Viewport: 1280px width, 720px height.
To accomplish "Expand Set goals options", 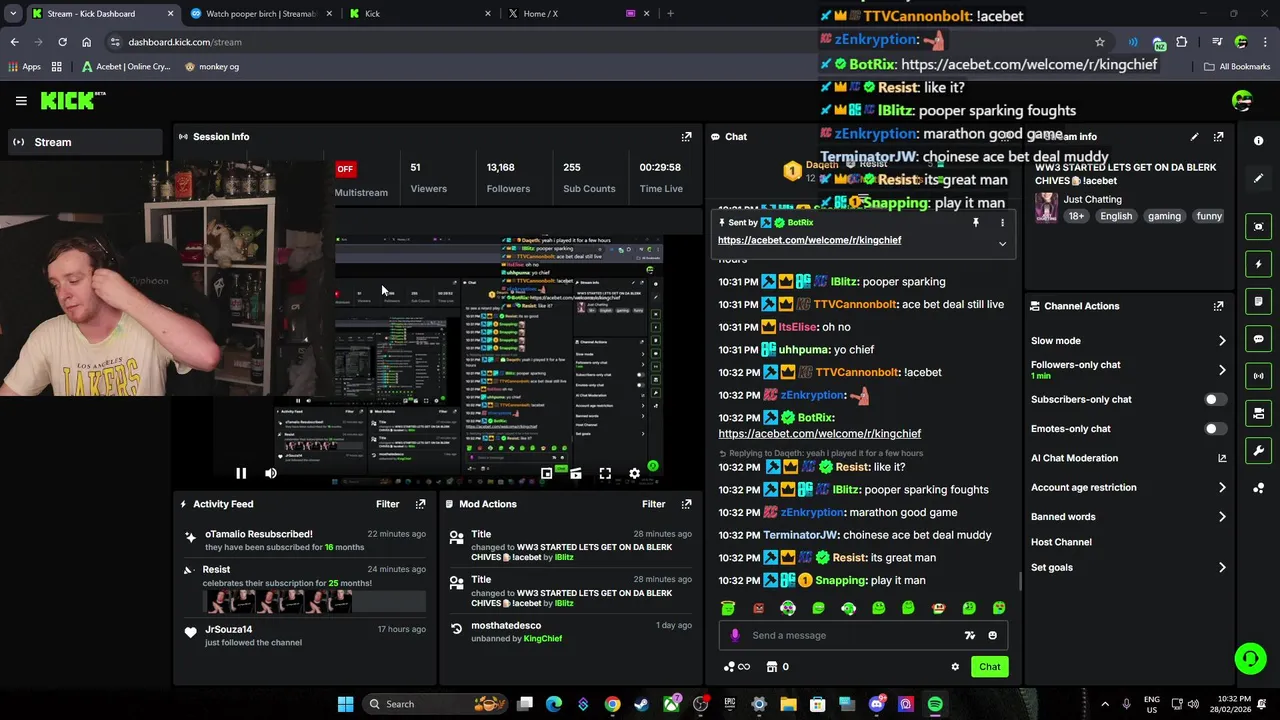I will tap(1222, 568).
